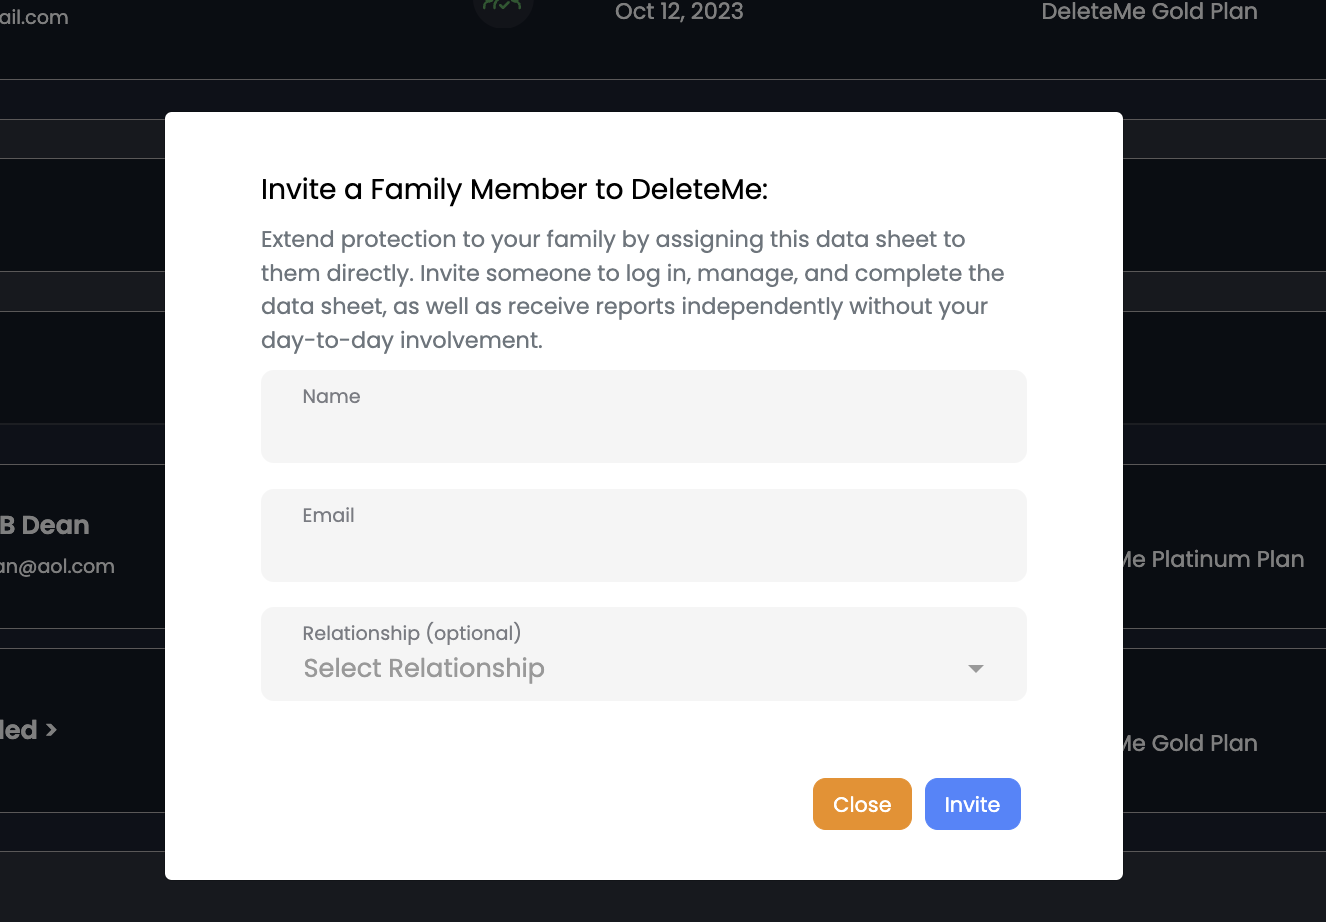Click the Oct 12, 2023 date
Image resolution: width=1326 pixels, height=922 pixels.
pyautogui.click(x=679, y=12)
